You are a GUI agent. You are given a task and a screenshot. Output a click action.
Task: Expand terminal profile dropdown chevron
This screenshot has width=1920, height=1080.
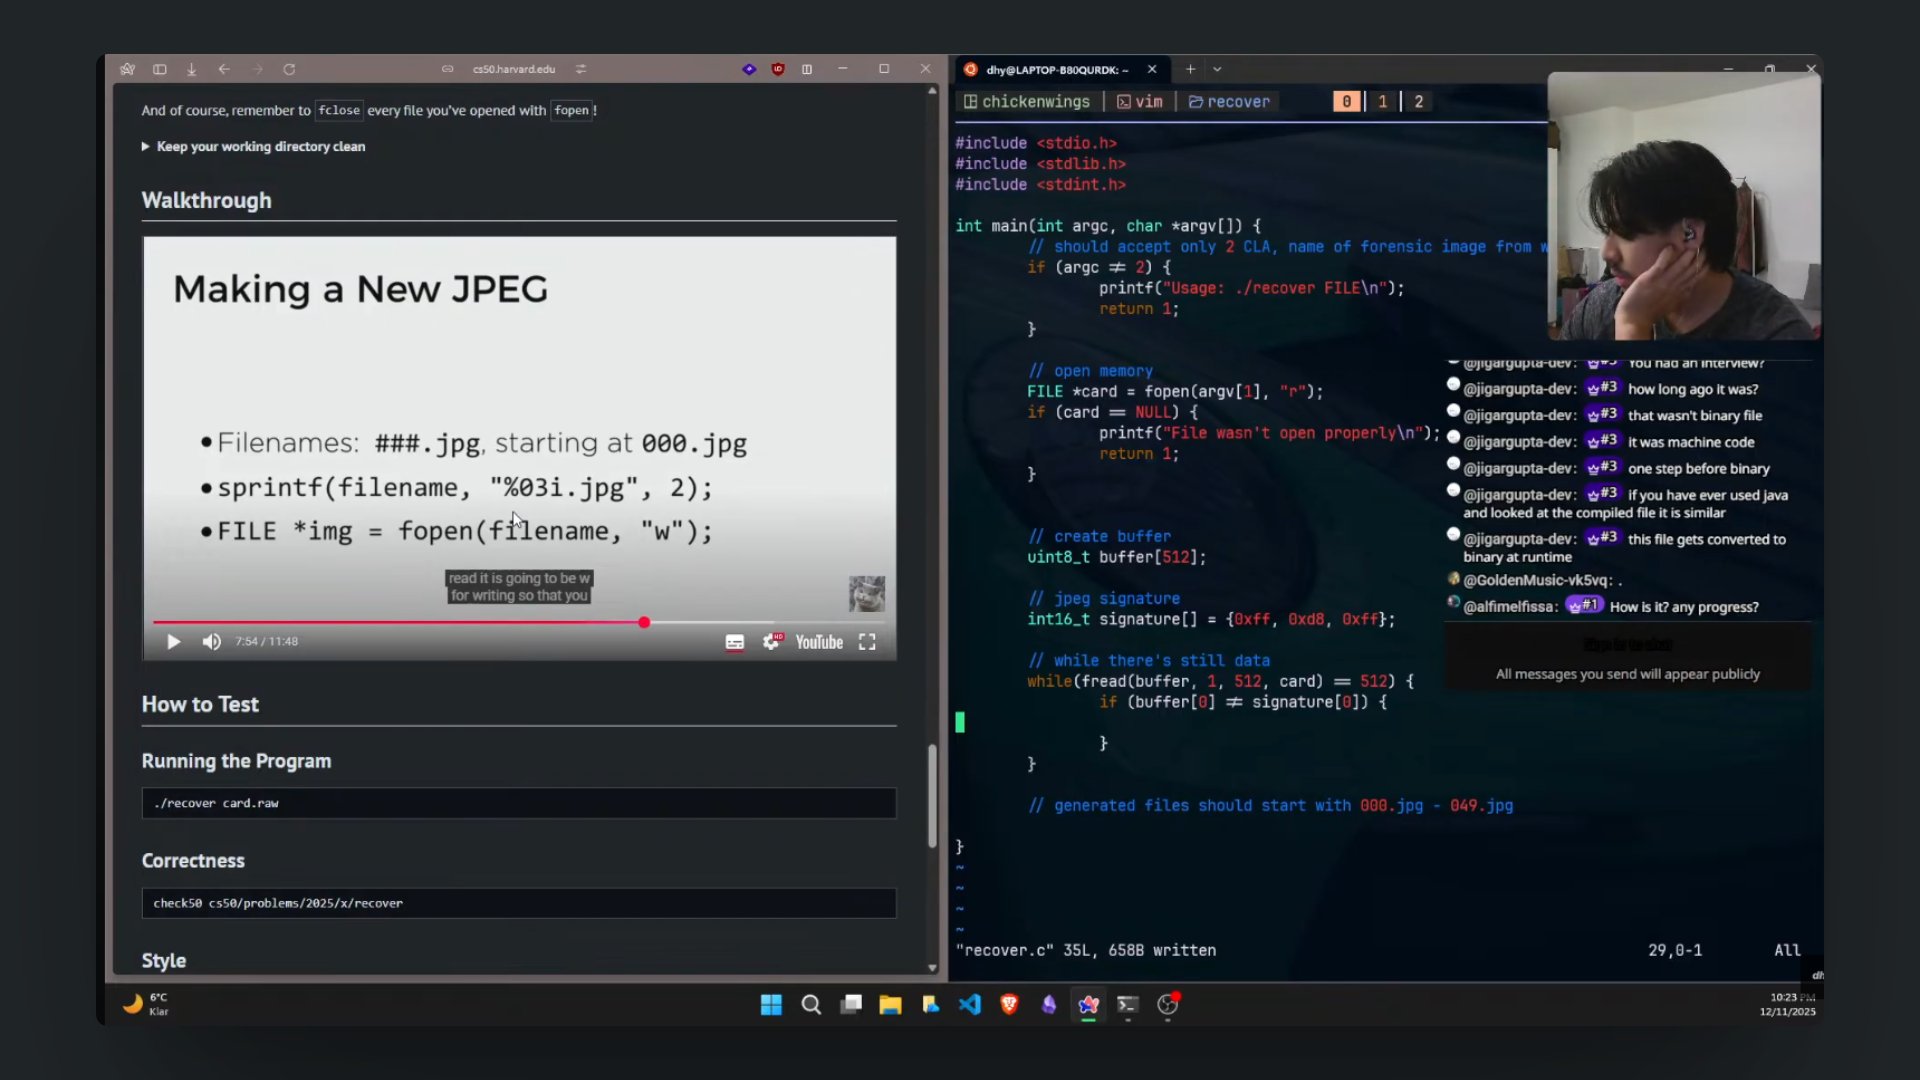click(x=1217, y=69)
